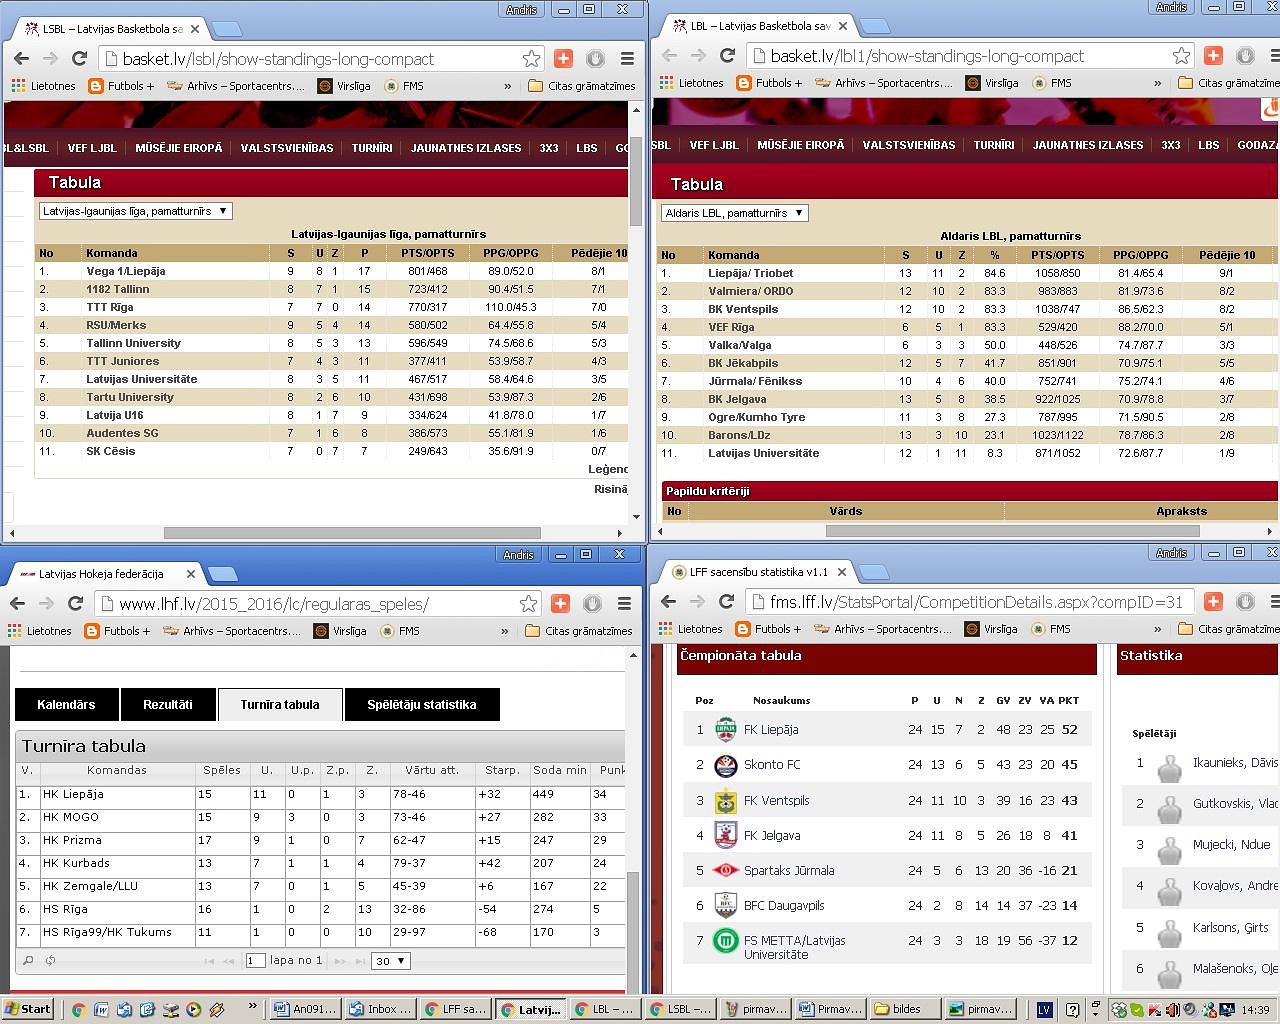Click FK Ventspils club logo

pyautogui.click(x=726, y=800)
